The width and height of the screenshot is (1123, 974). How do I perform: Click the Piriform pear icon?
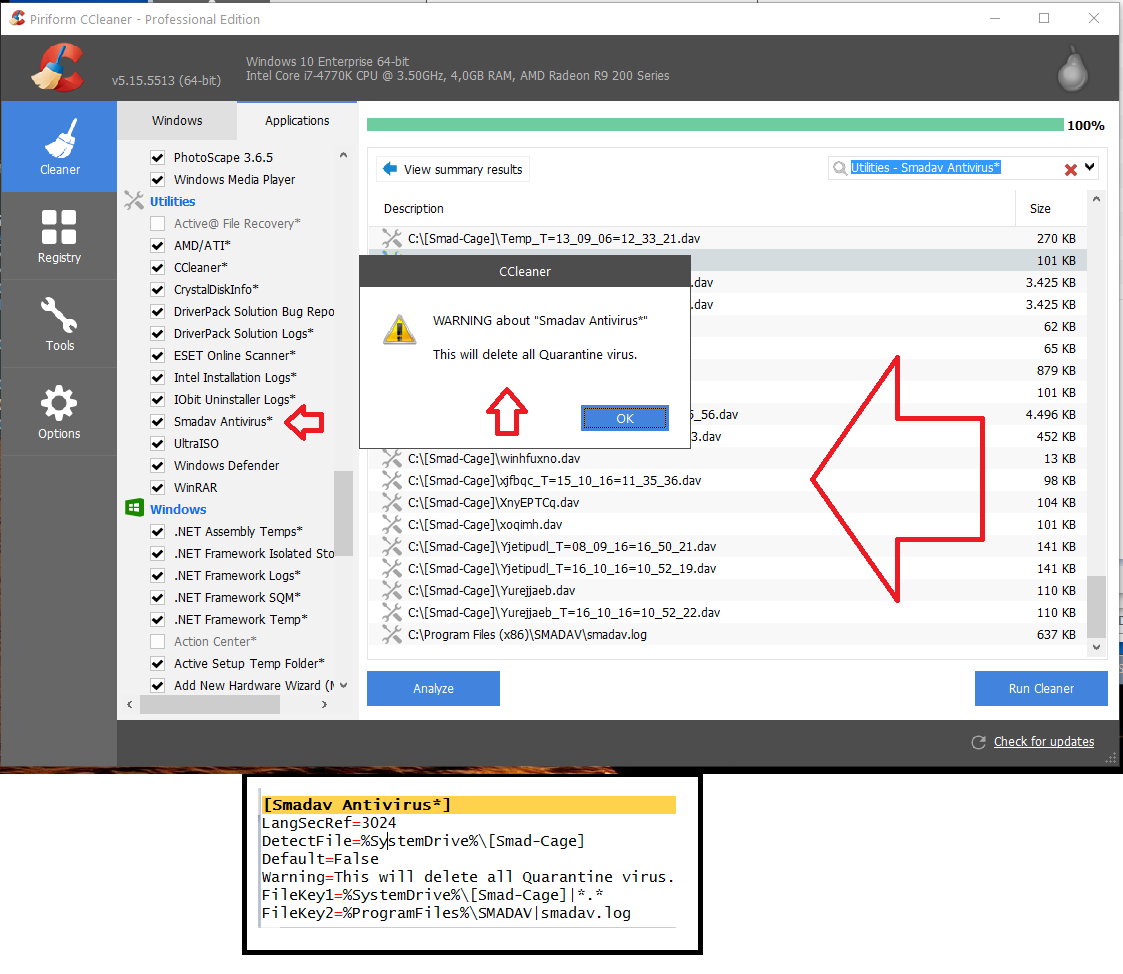point(1072,69)
